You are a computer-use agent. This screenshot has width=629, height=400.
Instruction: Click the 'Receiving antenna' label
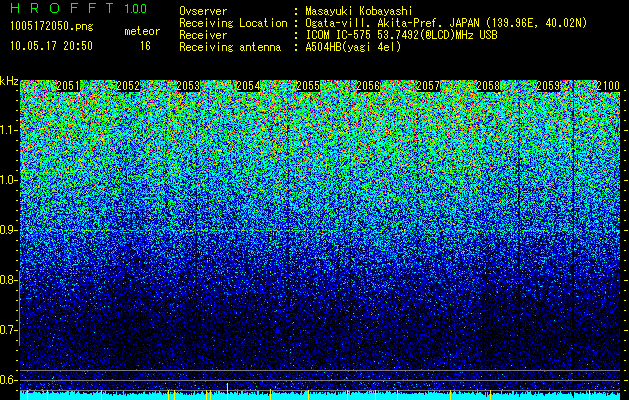click(x=230, y=47)
